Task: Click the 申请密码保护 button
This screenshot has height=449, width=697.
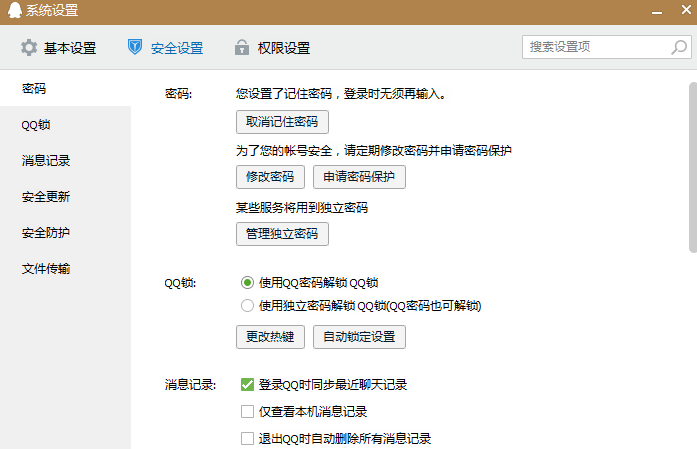Action: 359,177
